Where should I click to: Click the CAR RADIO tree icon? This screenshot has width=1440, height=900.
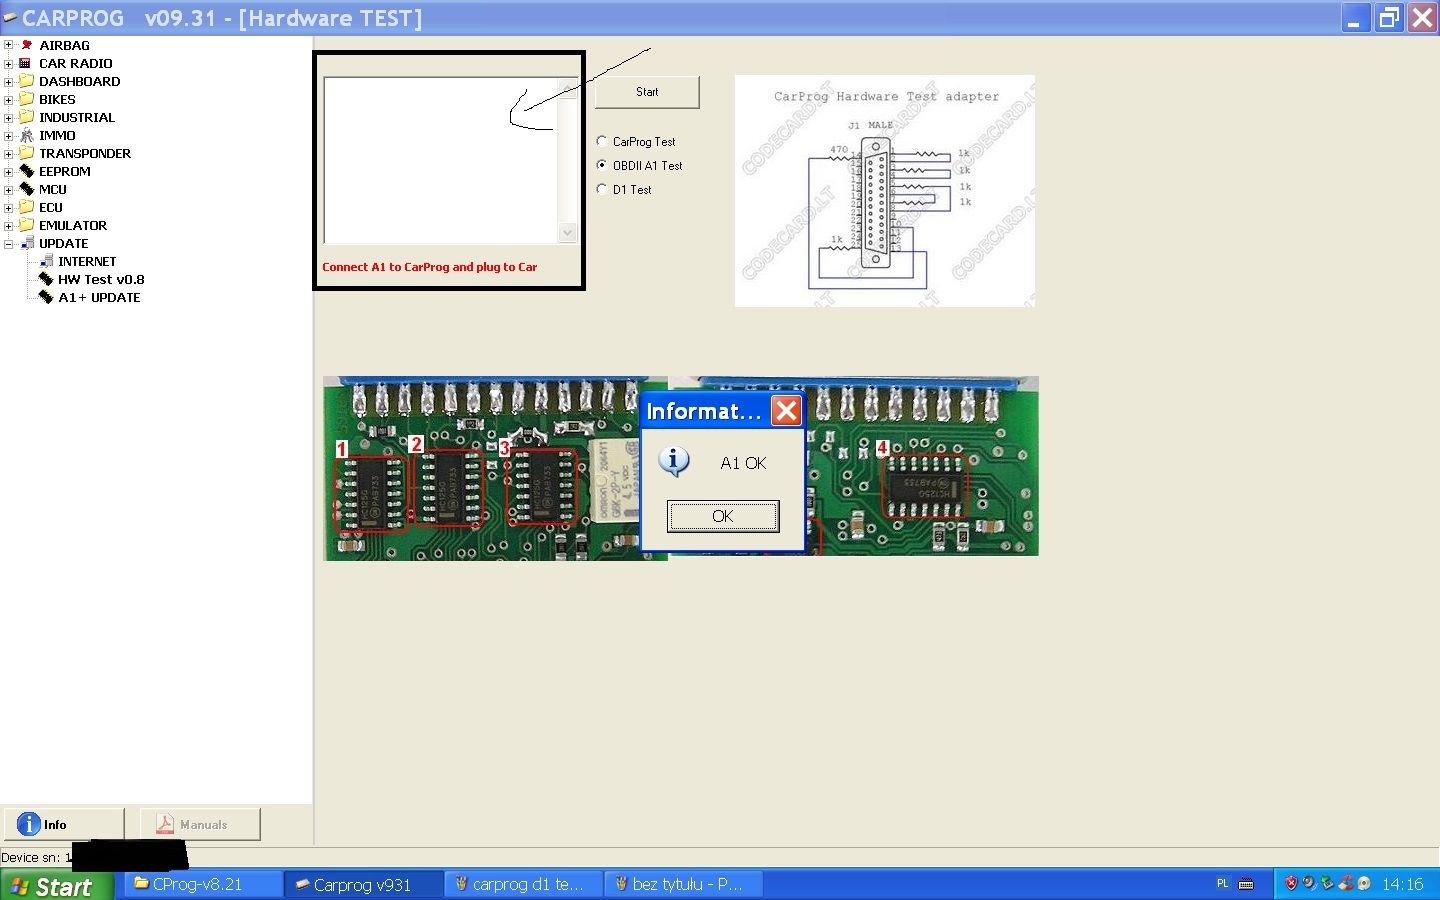pyautogui.click(x=26, y=63)
